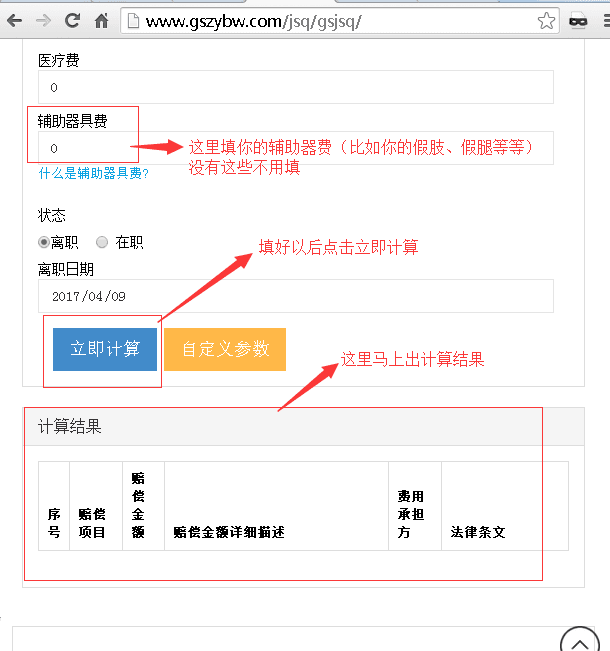This screenshot has height=651, width=610.
Task: Select the 在职 radio button
Action: tap(102, 242)
